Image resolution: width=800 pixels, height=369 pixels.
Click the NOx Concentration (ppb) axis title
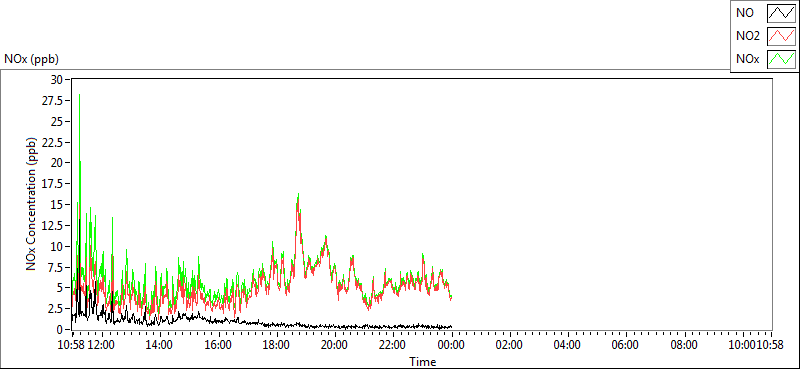pos(32,203)
